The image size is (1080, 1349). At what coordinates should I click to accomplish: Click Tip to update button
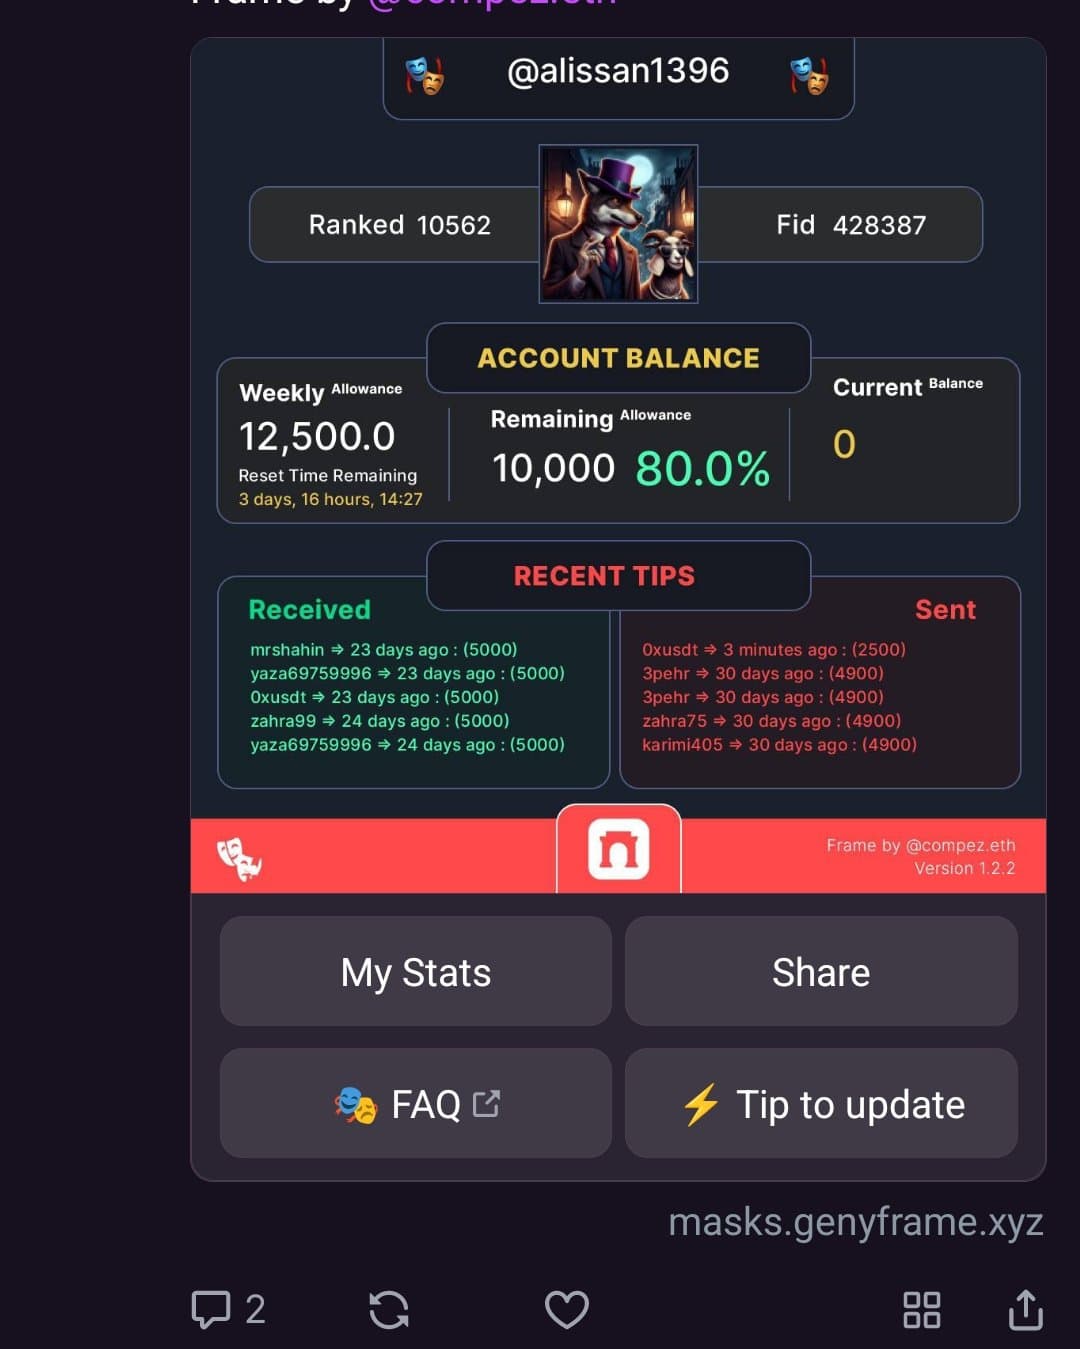point(821,1103)
